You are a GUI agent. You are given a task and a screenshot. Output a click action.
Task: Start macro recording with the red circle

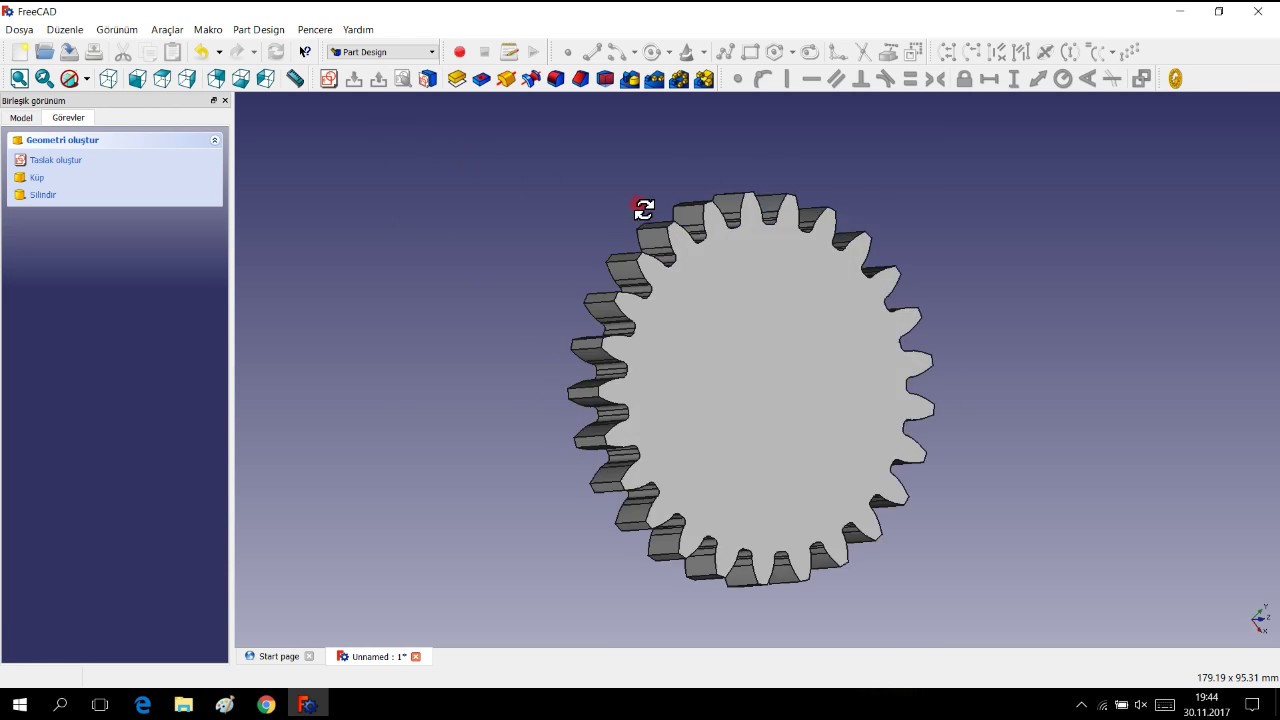460,52
